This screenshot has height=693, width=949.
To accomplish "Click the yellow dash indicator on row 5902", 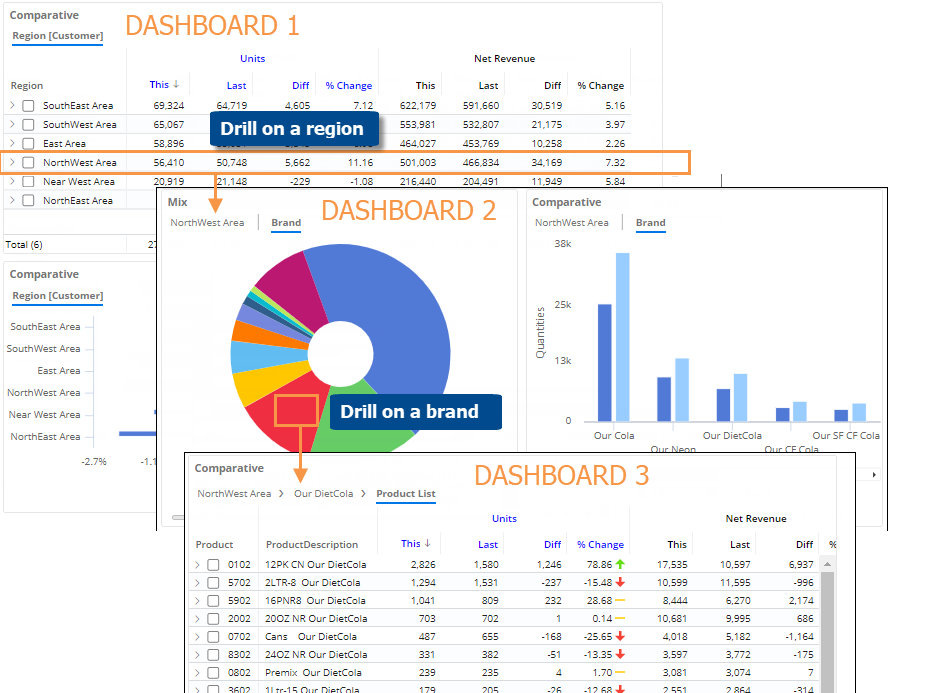I will 620,600.
